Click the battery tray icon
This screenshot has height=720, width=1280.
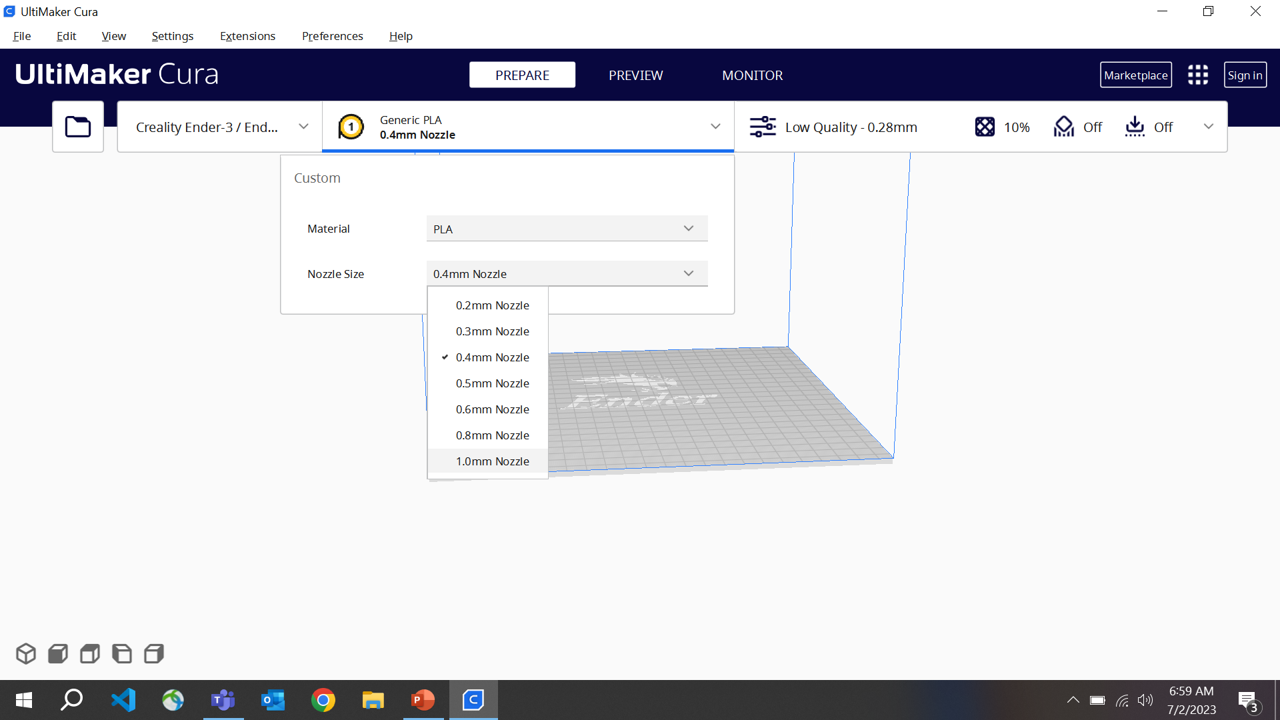point(1097,700)
